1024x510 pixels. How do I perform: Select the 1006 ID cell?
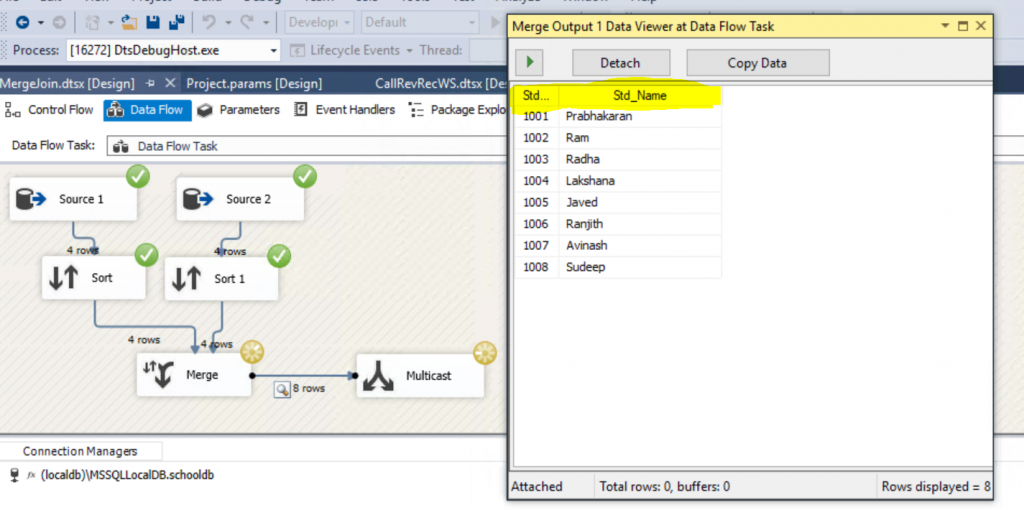(537, 224)
